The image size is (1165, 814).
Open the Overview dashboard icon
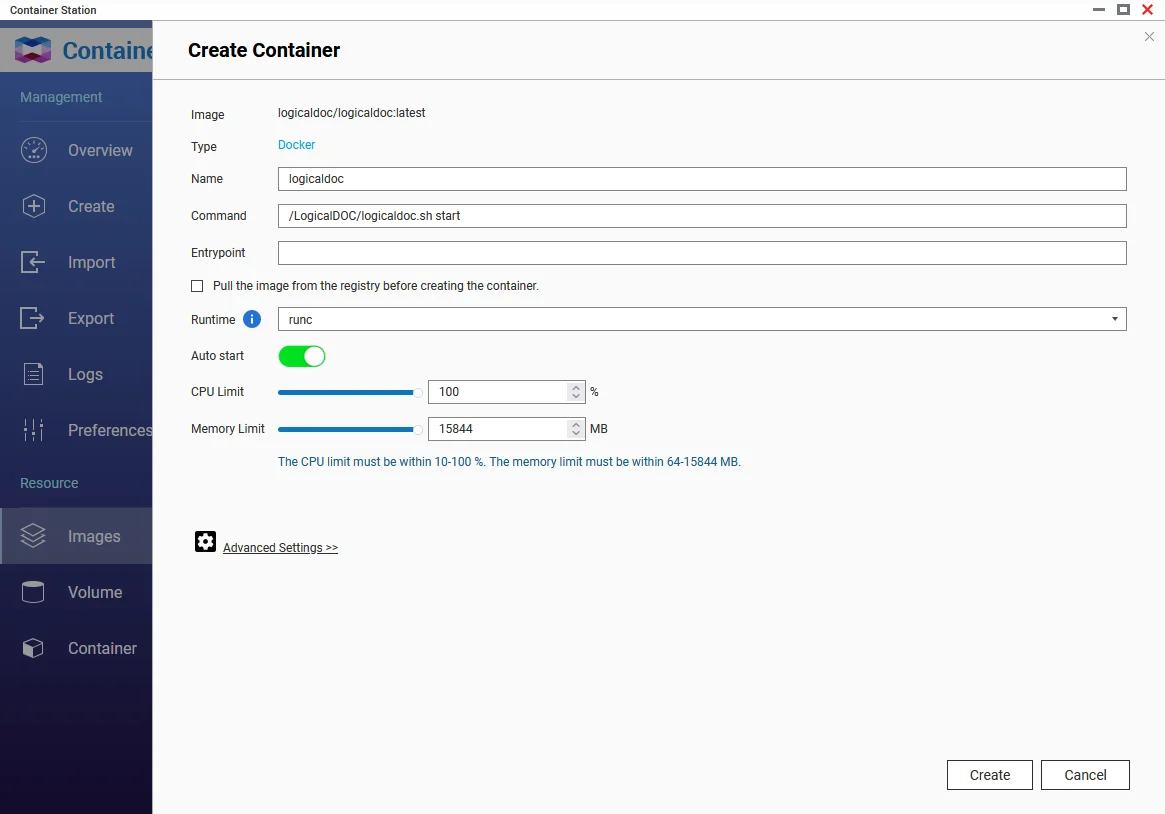point(33,150)
